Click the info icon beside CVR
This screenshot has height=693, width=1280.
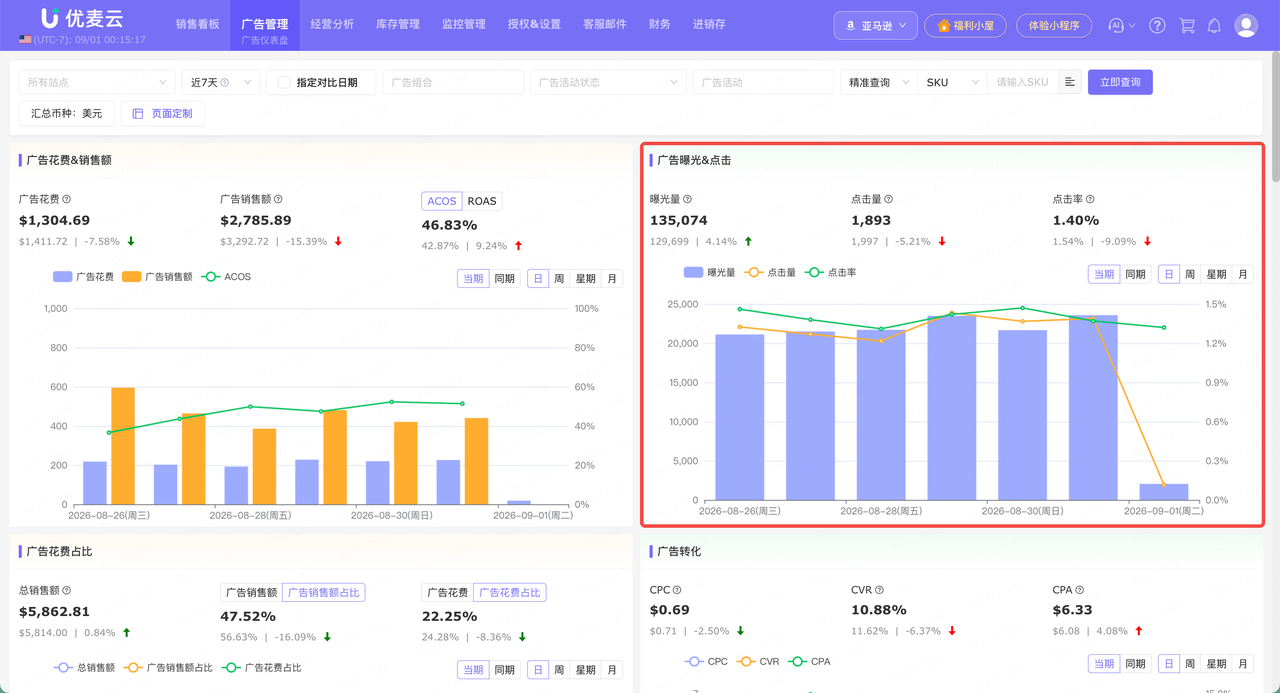[879, 590]
